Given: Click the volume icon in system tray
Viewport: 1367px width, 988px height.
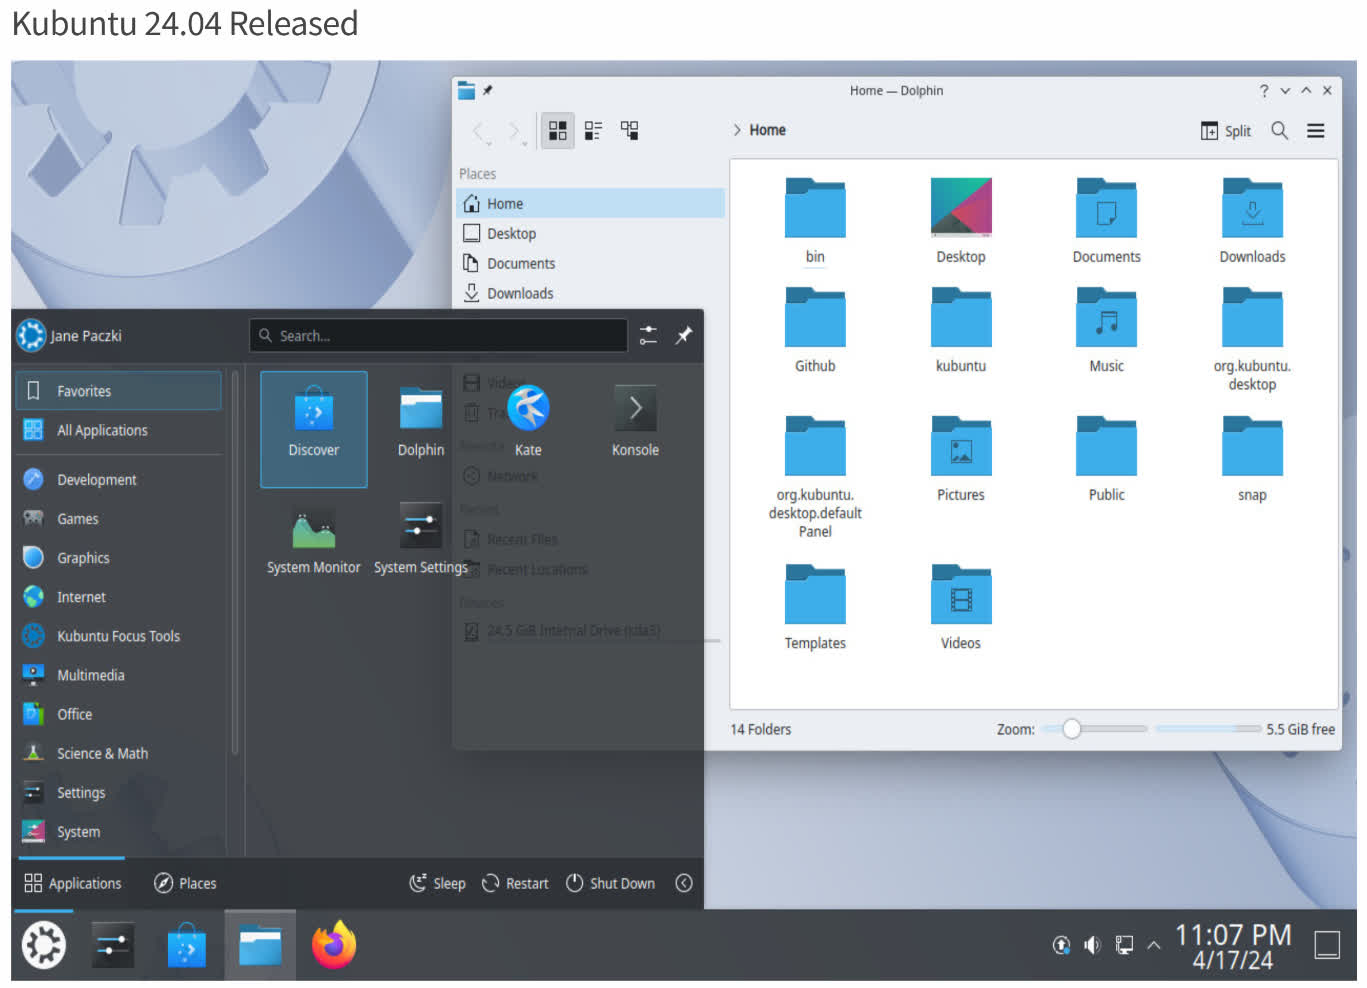Looking at the screenshot, I should click(1092, 945).
